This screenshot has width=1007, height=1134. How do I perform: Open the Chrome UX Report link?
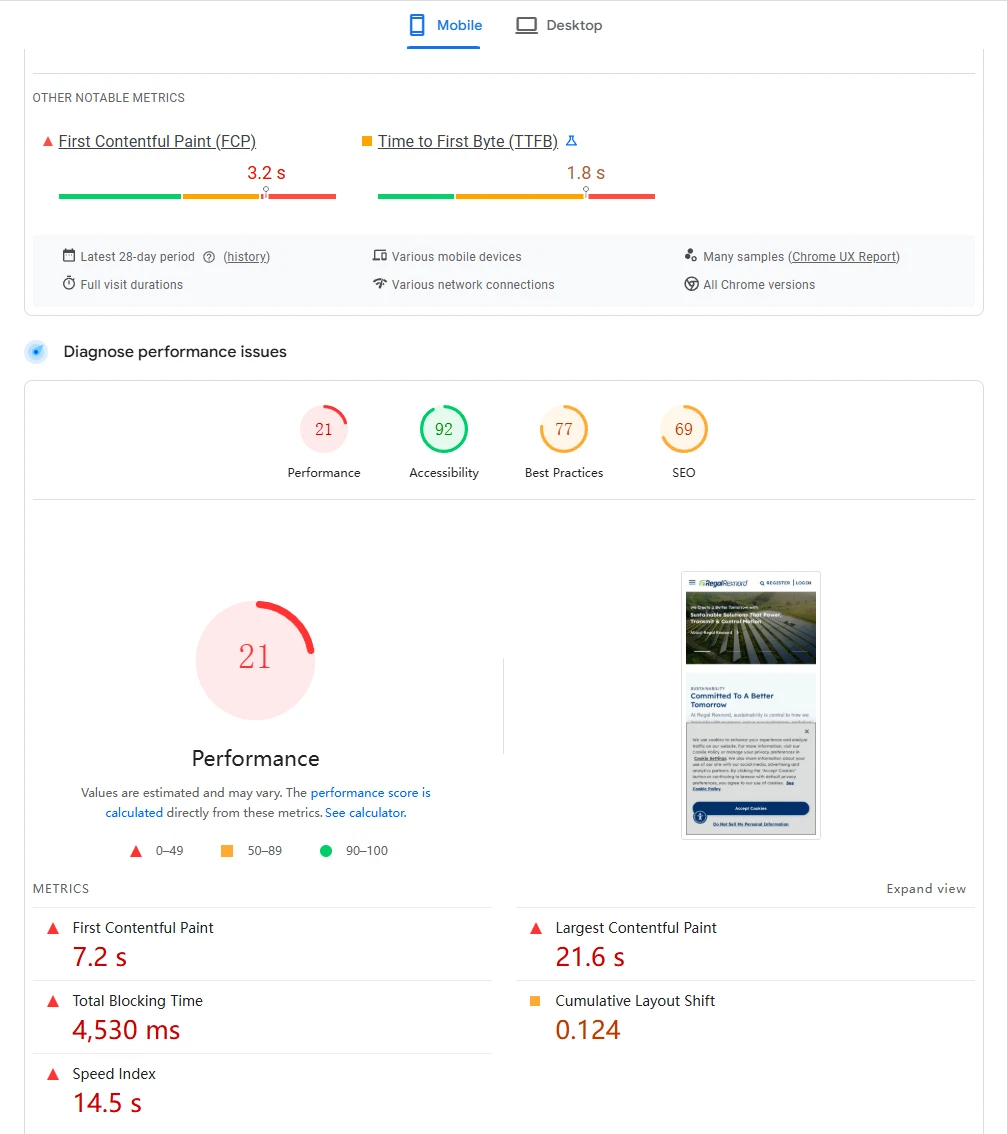844,257
